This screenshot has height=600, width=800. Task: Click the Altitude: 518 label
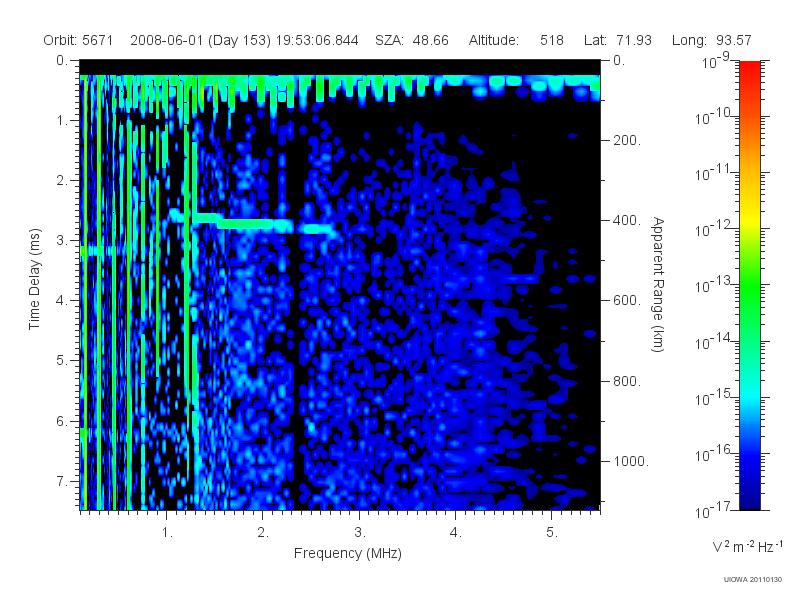(x=516, y=40)
